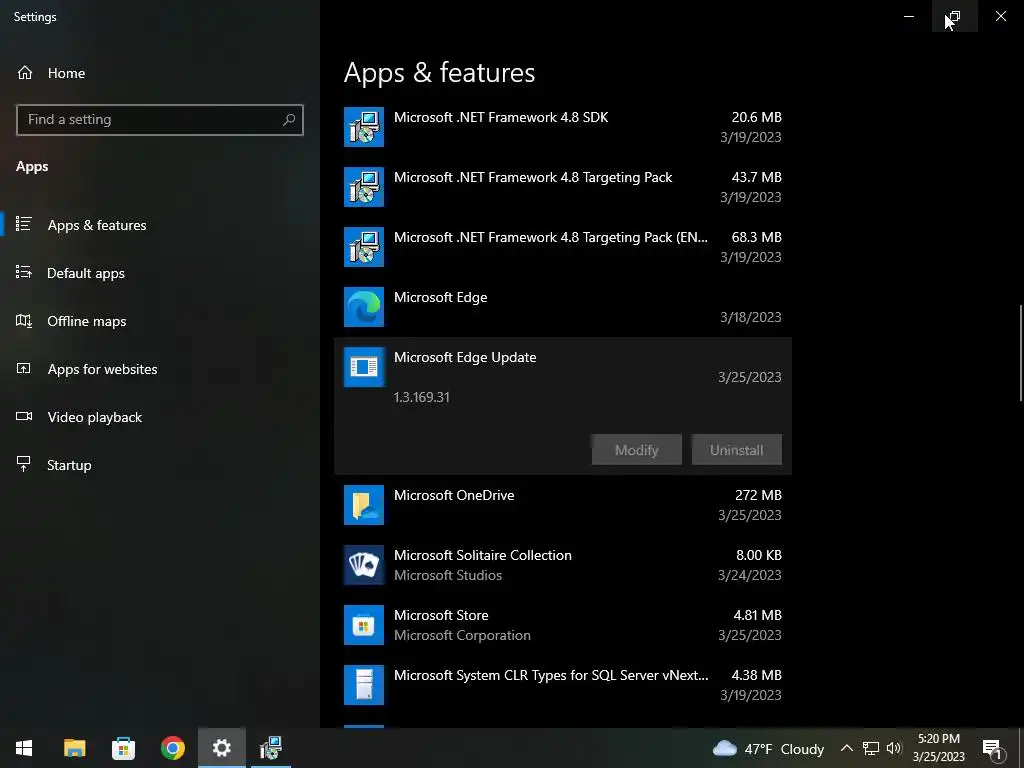Select Microsoft System CLR Types for SQL Server
The image size is (1024, 768).
(x=562, y=685)
